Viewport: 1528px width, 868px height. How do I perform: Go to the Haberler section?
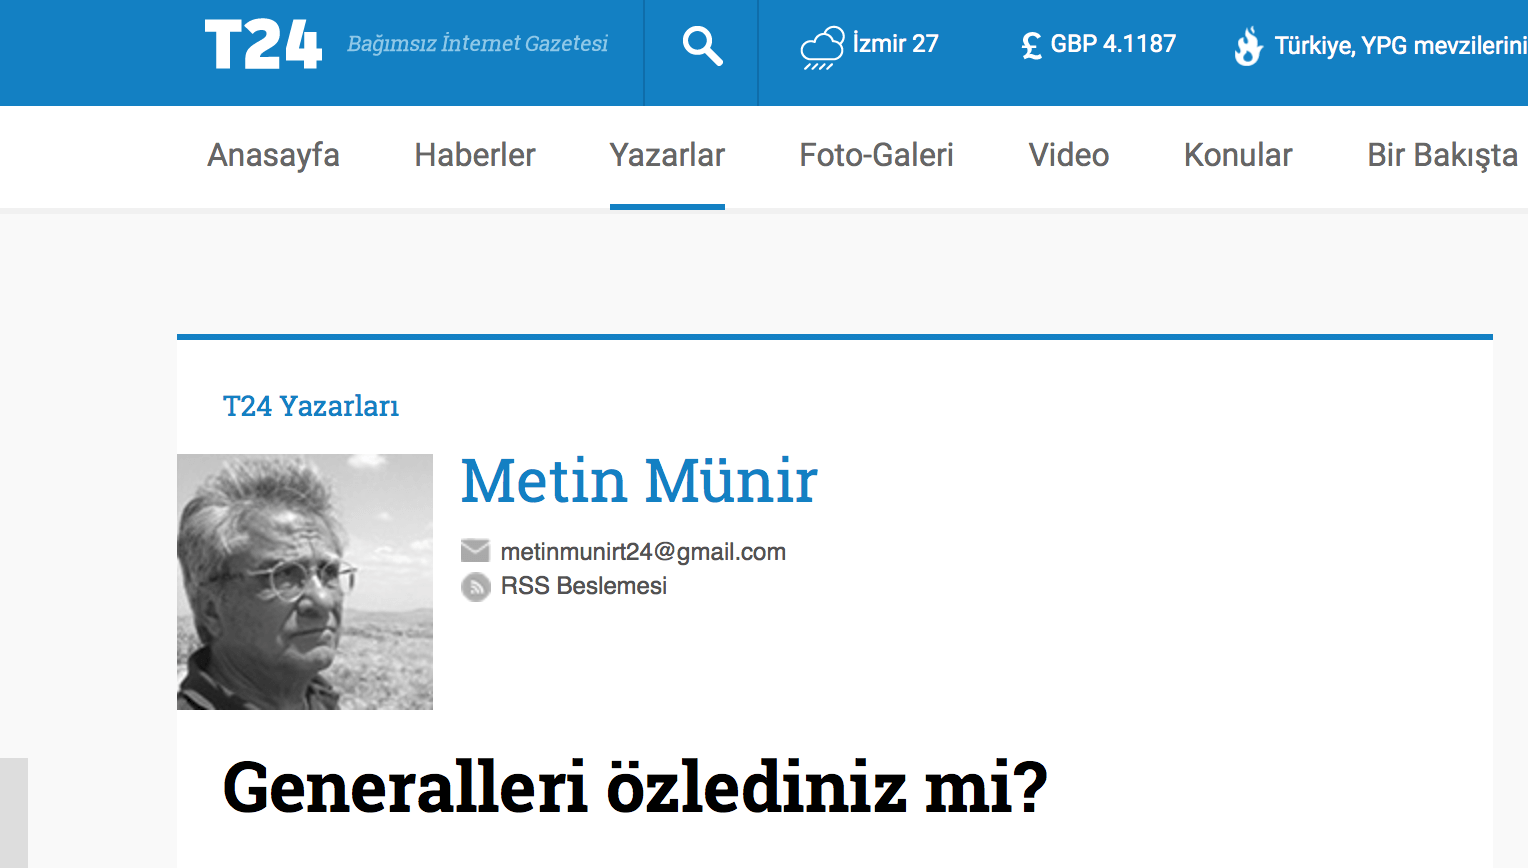click(x=475, y=155)
